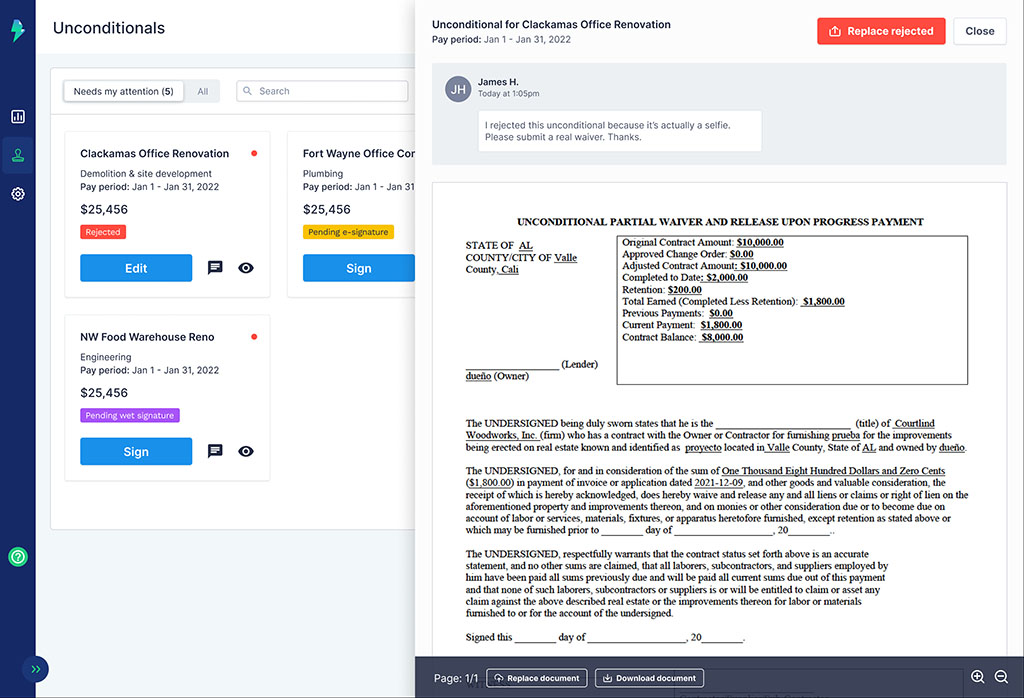Switch to the All tab
The image size is (1024, 698).
coord(203,91)
